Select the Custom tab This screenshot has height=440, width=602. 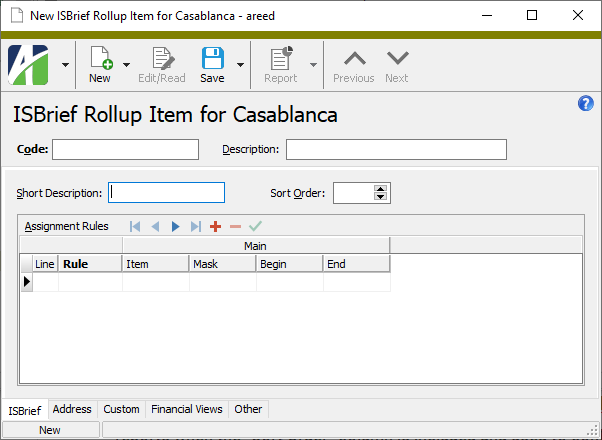[121, 409]
